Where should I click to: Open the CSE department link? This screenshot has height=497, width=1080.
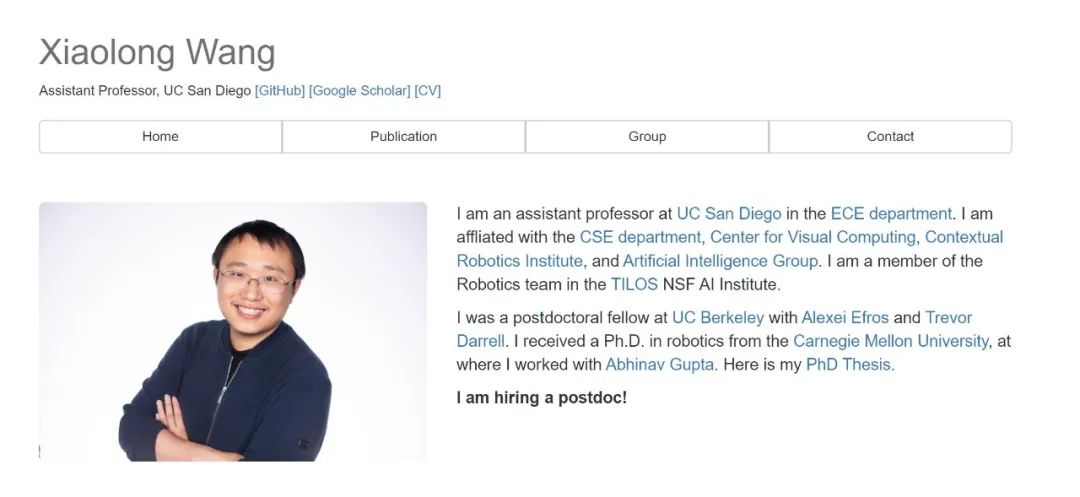point(640,237)
